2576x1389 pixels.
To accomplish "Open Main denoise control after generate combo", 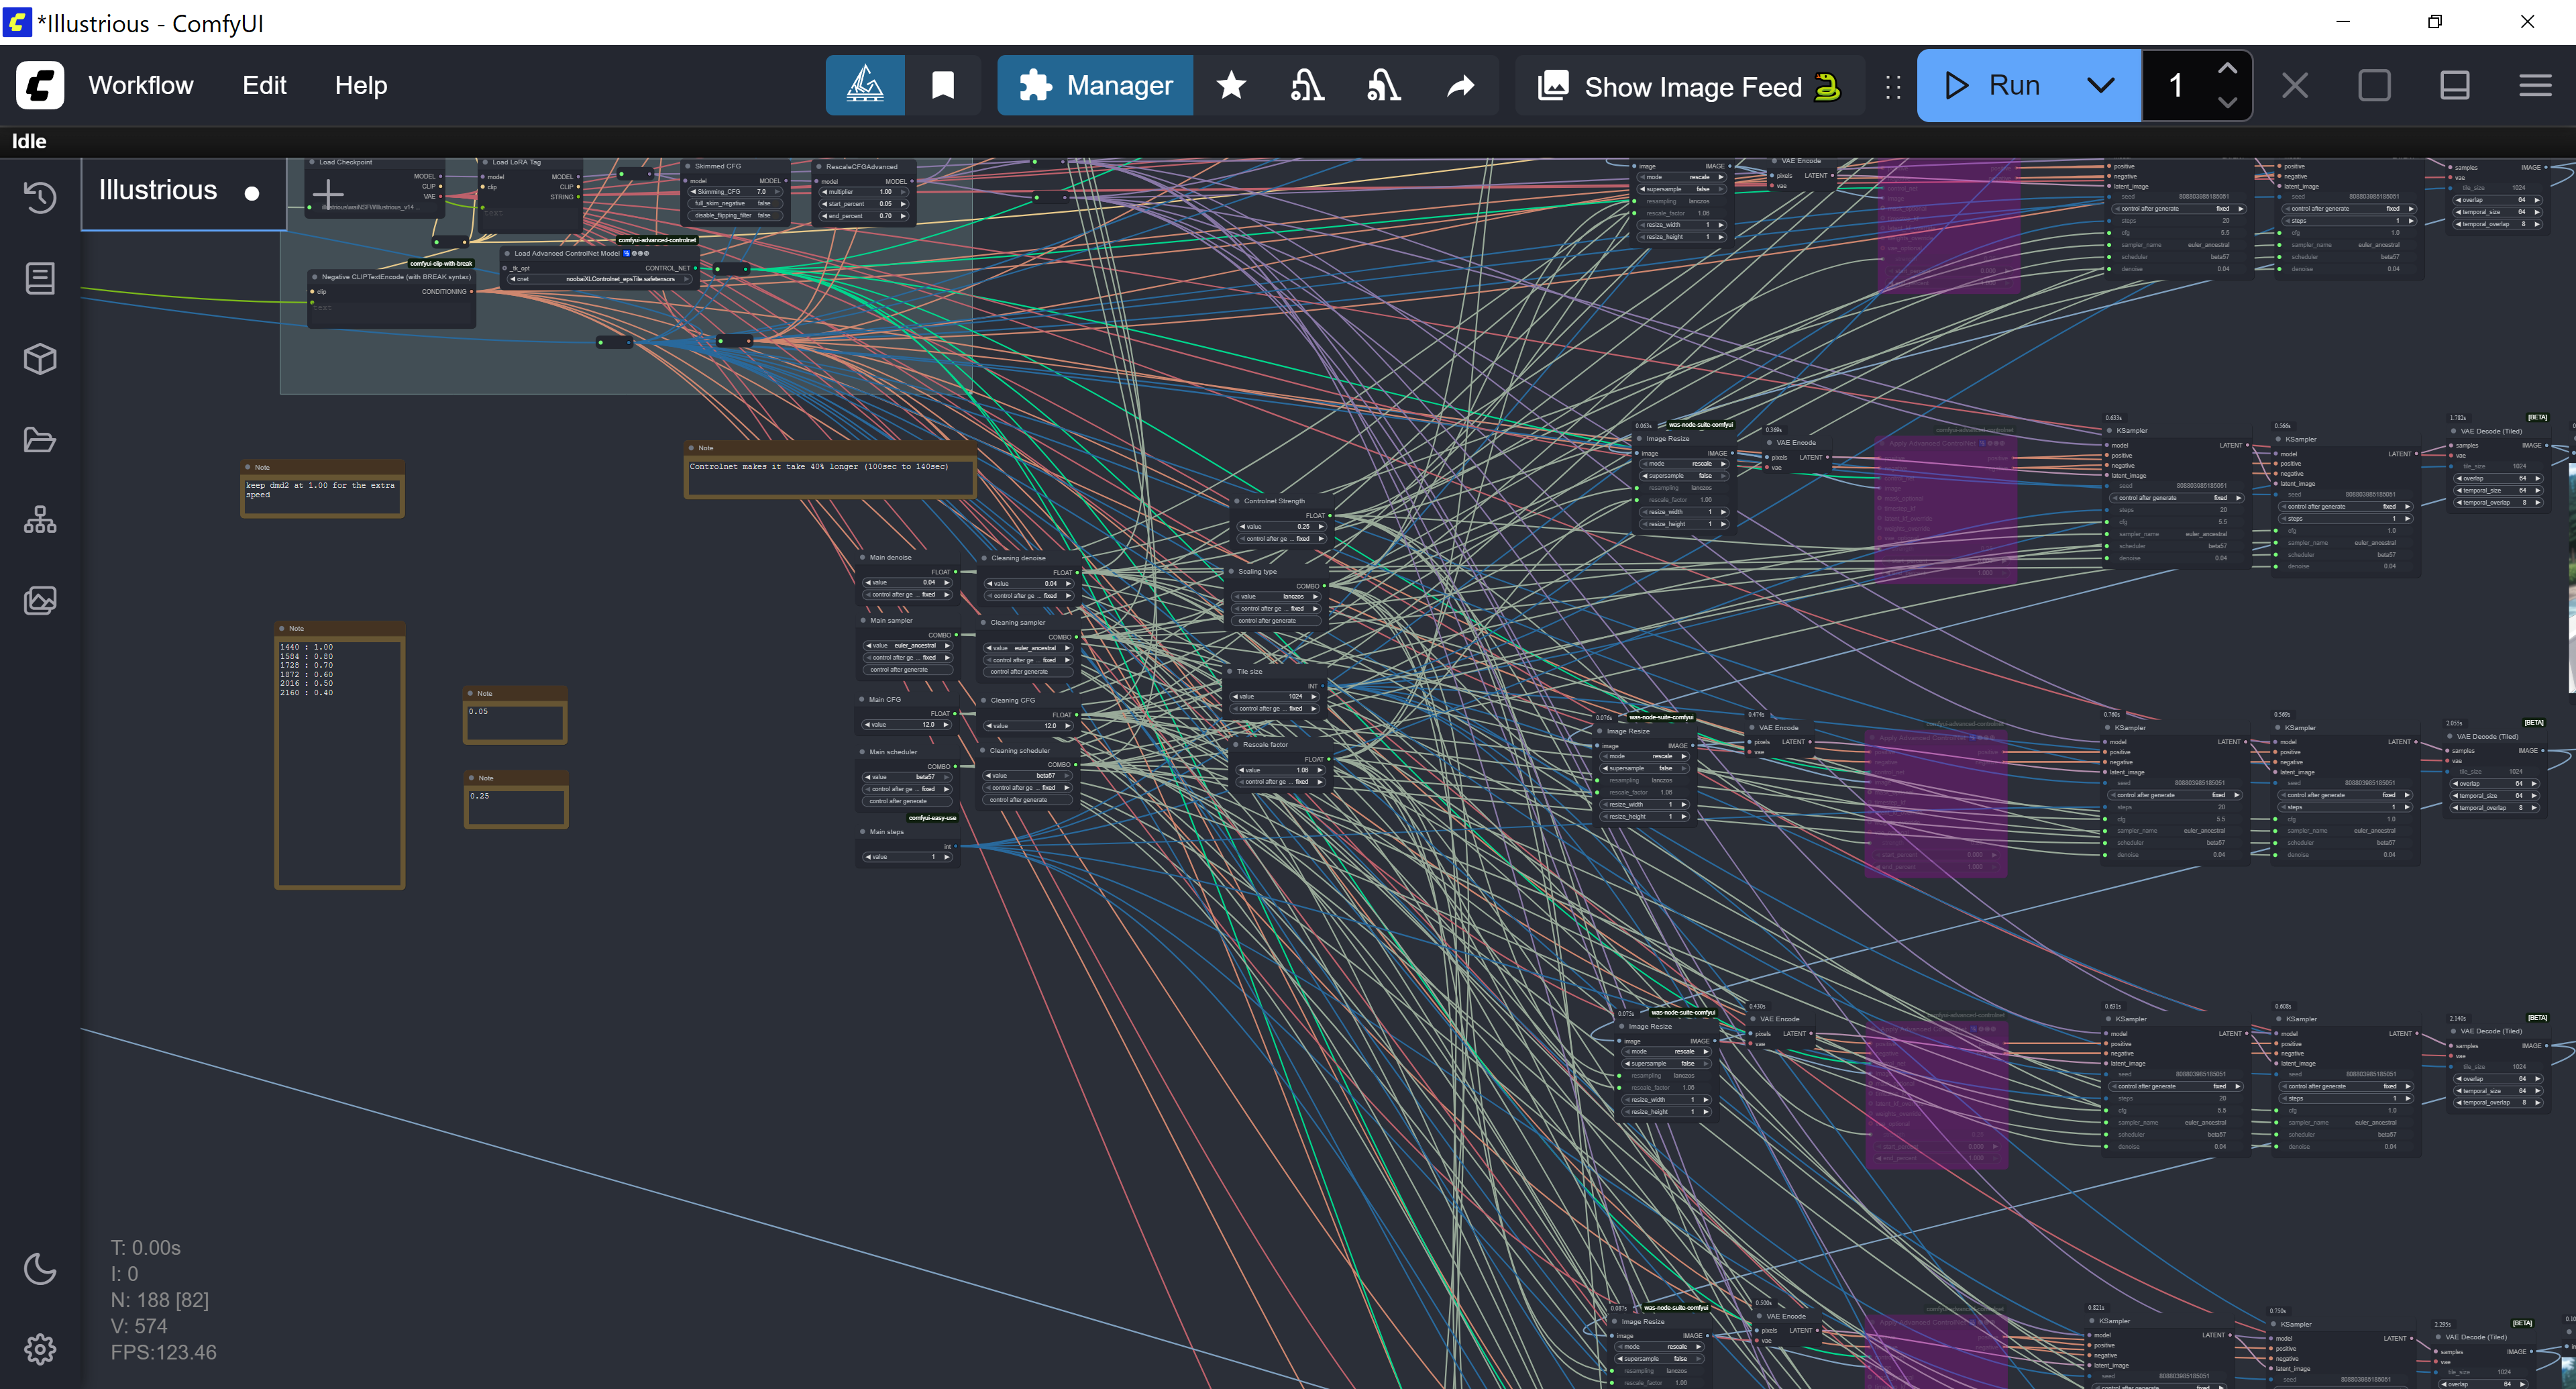I will [907, 594].
